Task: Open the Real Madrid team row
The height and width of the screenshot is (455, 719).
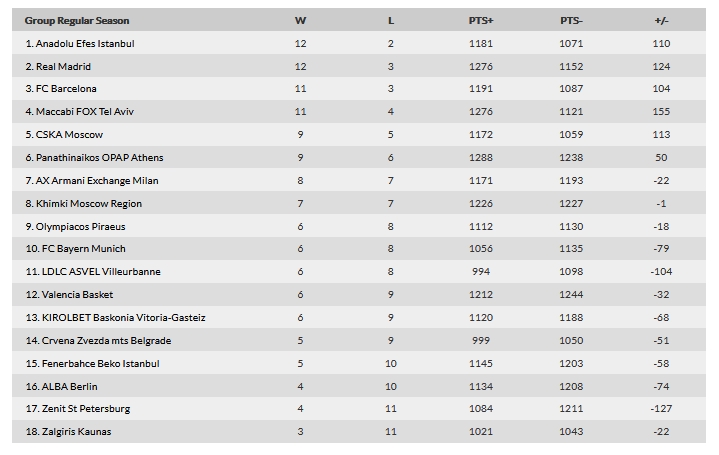Action: pyautogui.click(x=359, y=66)
